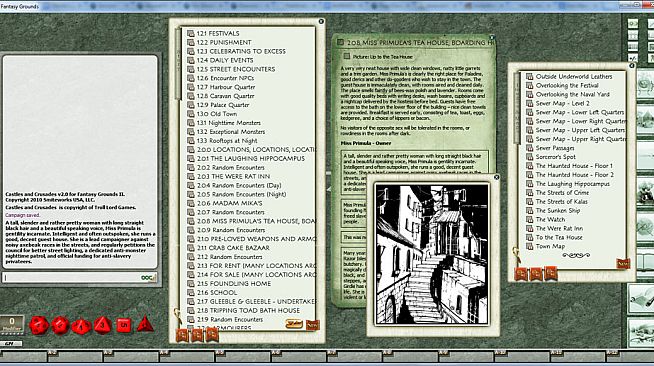Open link icon beside Sewer Passages image
The width and height of the screenshot is (654, 366).
pos(529,148)
